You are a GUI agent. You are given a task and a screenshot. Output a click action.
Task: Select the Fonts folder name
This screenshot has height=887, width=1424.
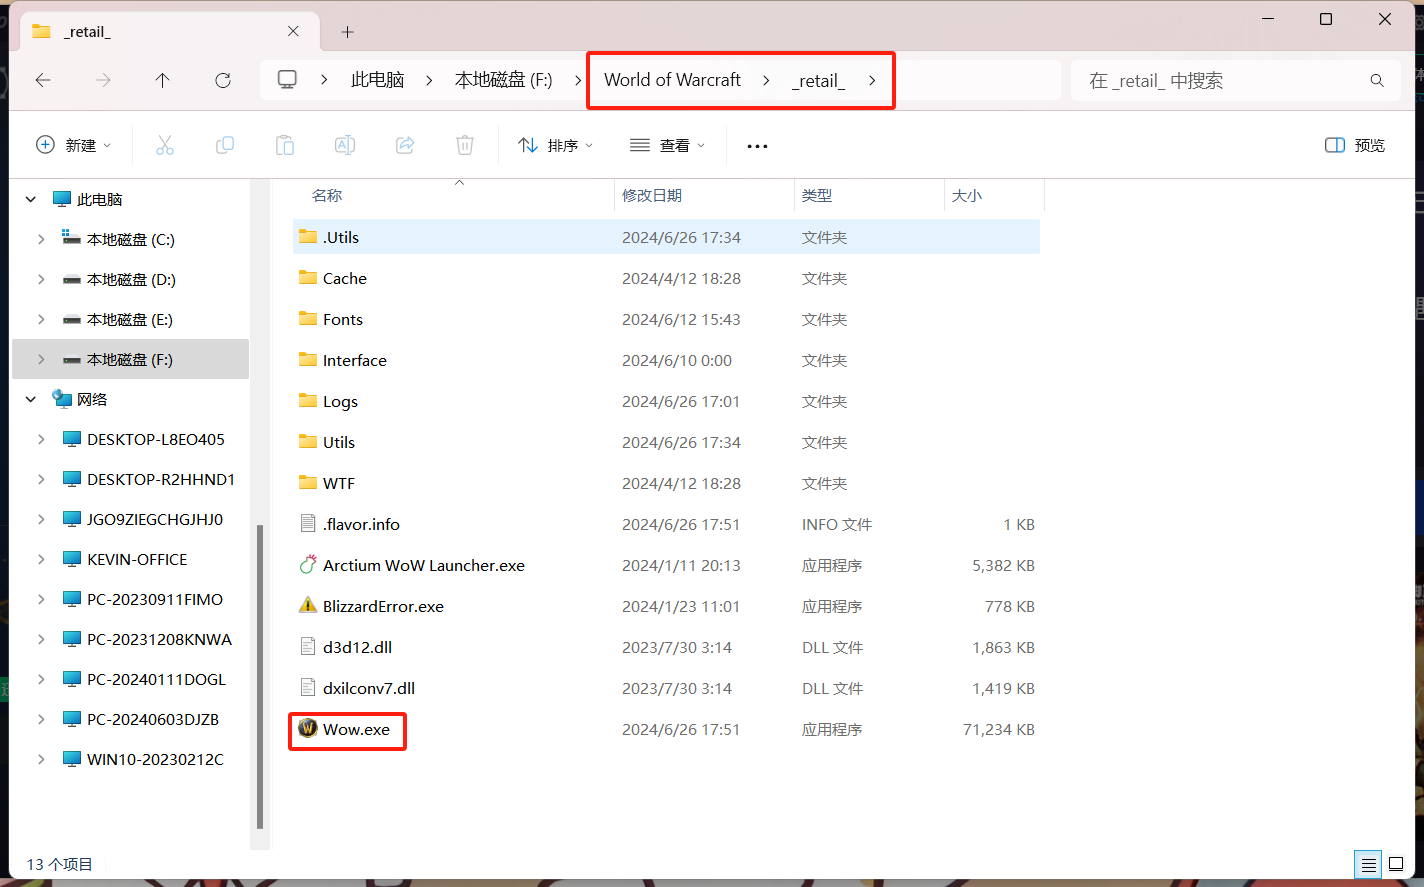(343, 319)
